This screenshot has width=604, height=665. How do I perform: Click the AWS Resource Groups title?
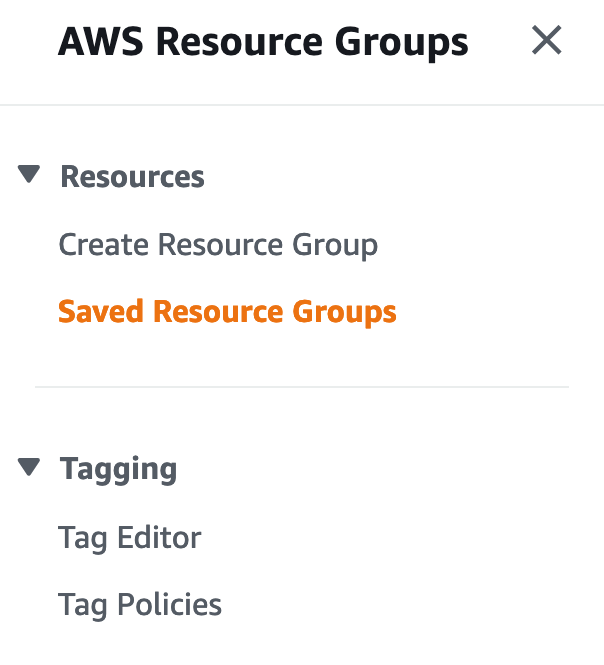(x=263, y=42)
